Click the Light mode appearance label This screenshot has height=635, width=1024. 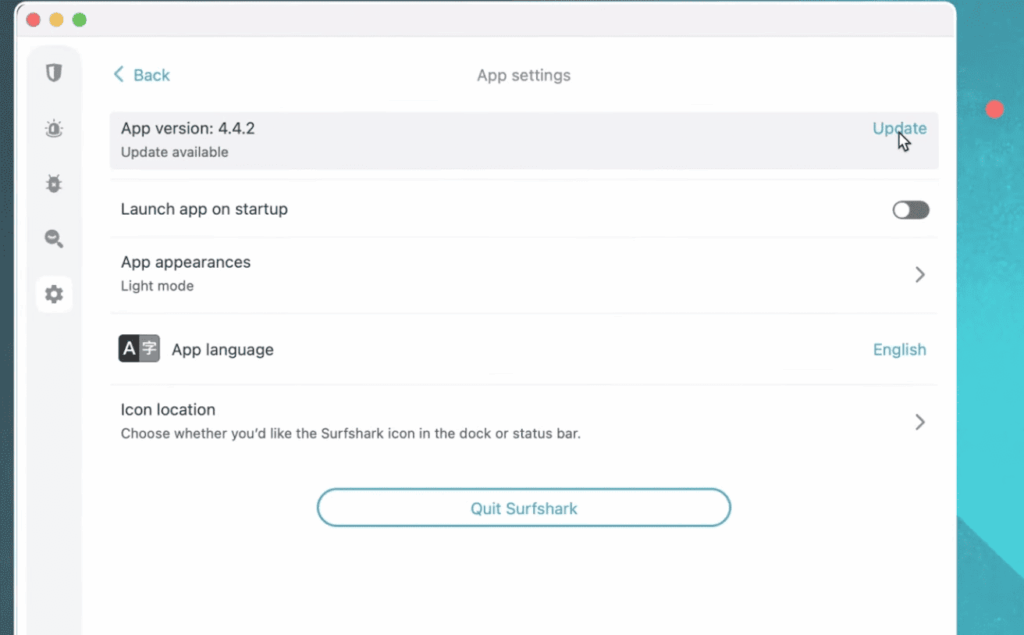(x=156, y=285)
